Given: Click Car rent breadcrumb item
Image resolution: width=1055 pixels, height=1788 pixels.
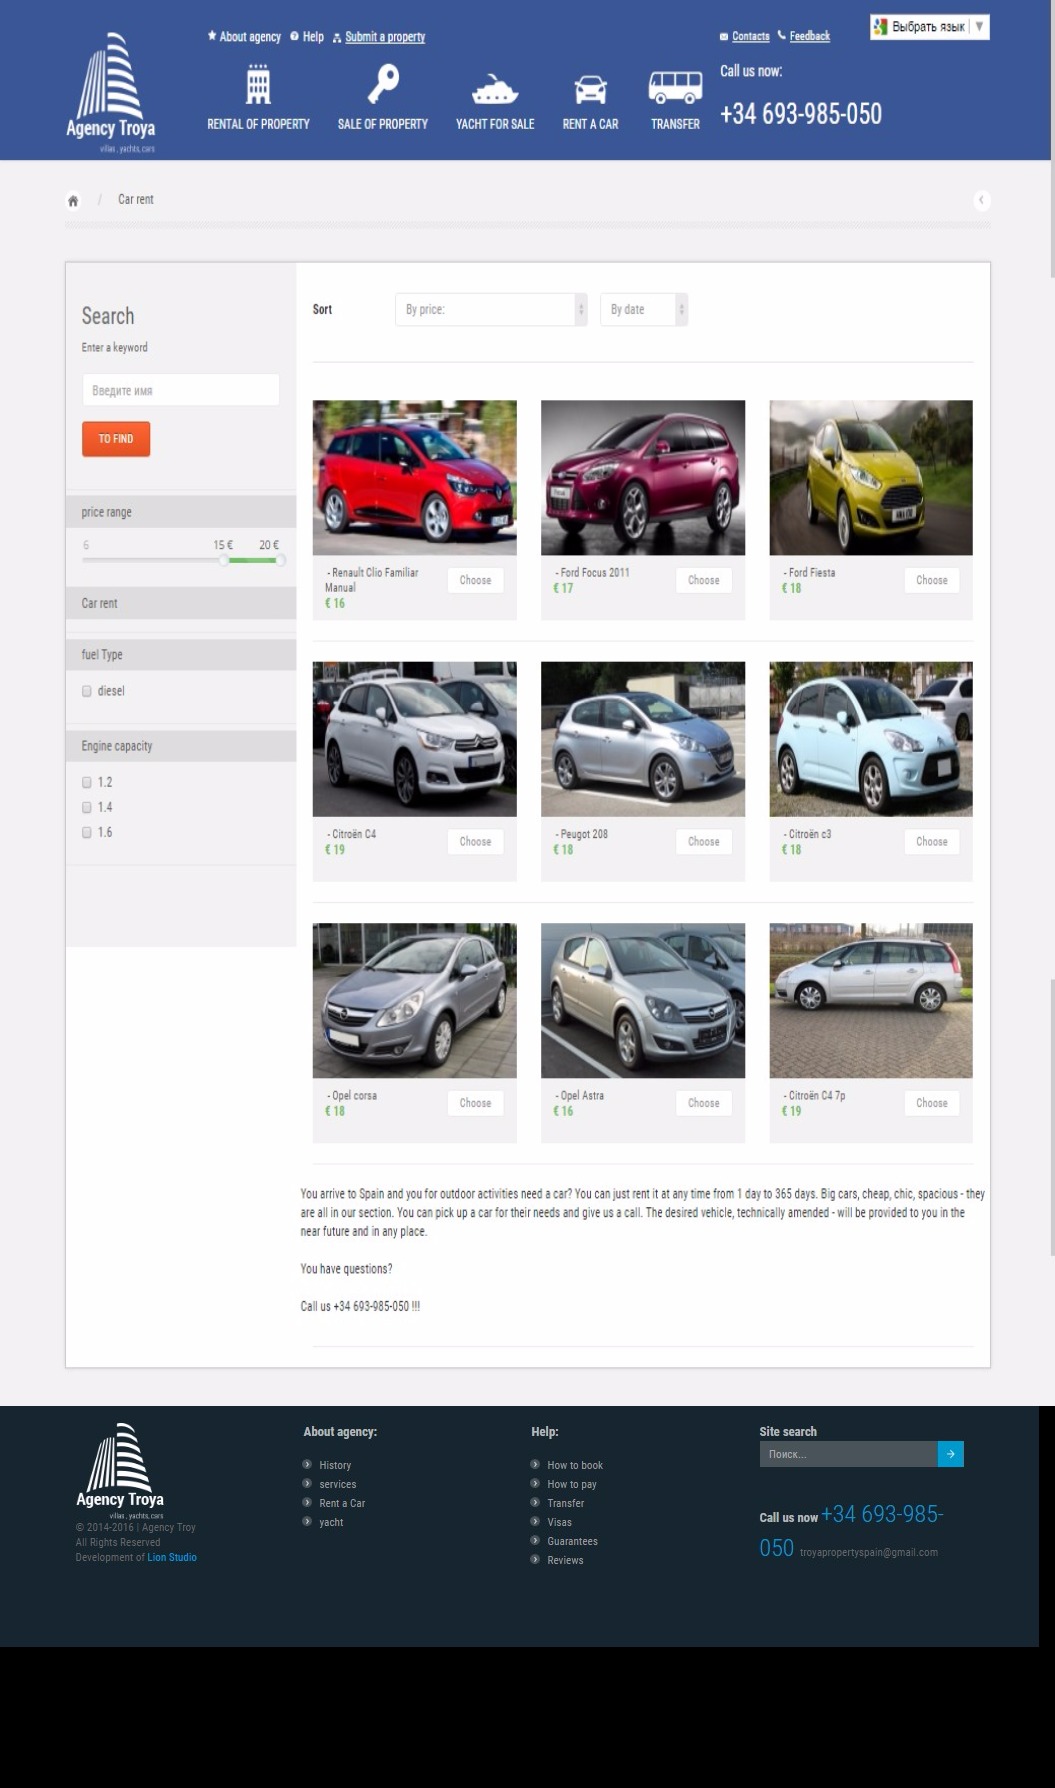Looking at the screenshot, I should click(136, 199).
